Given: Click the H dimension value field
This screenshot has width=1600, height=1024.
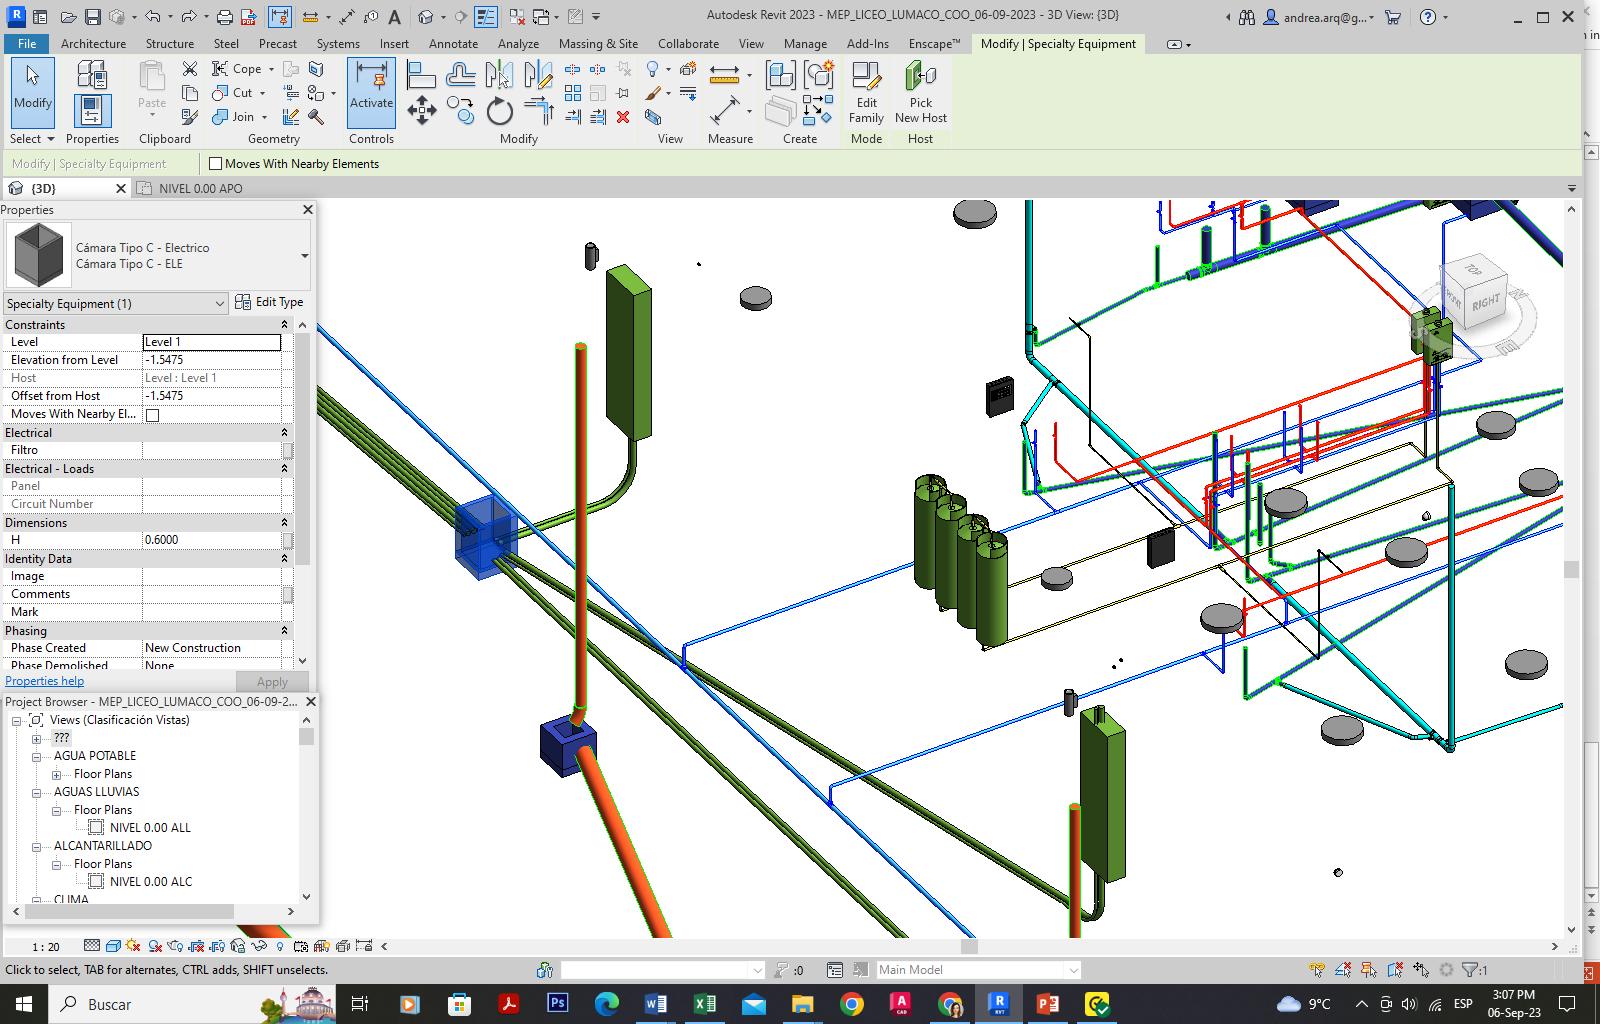Looking at the screenshot, I should click(x=211, y=540).
